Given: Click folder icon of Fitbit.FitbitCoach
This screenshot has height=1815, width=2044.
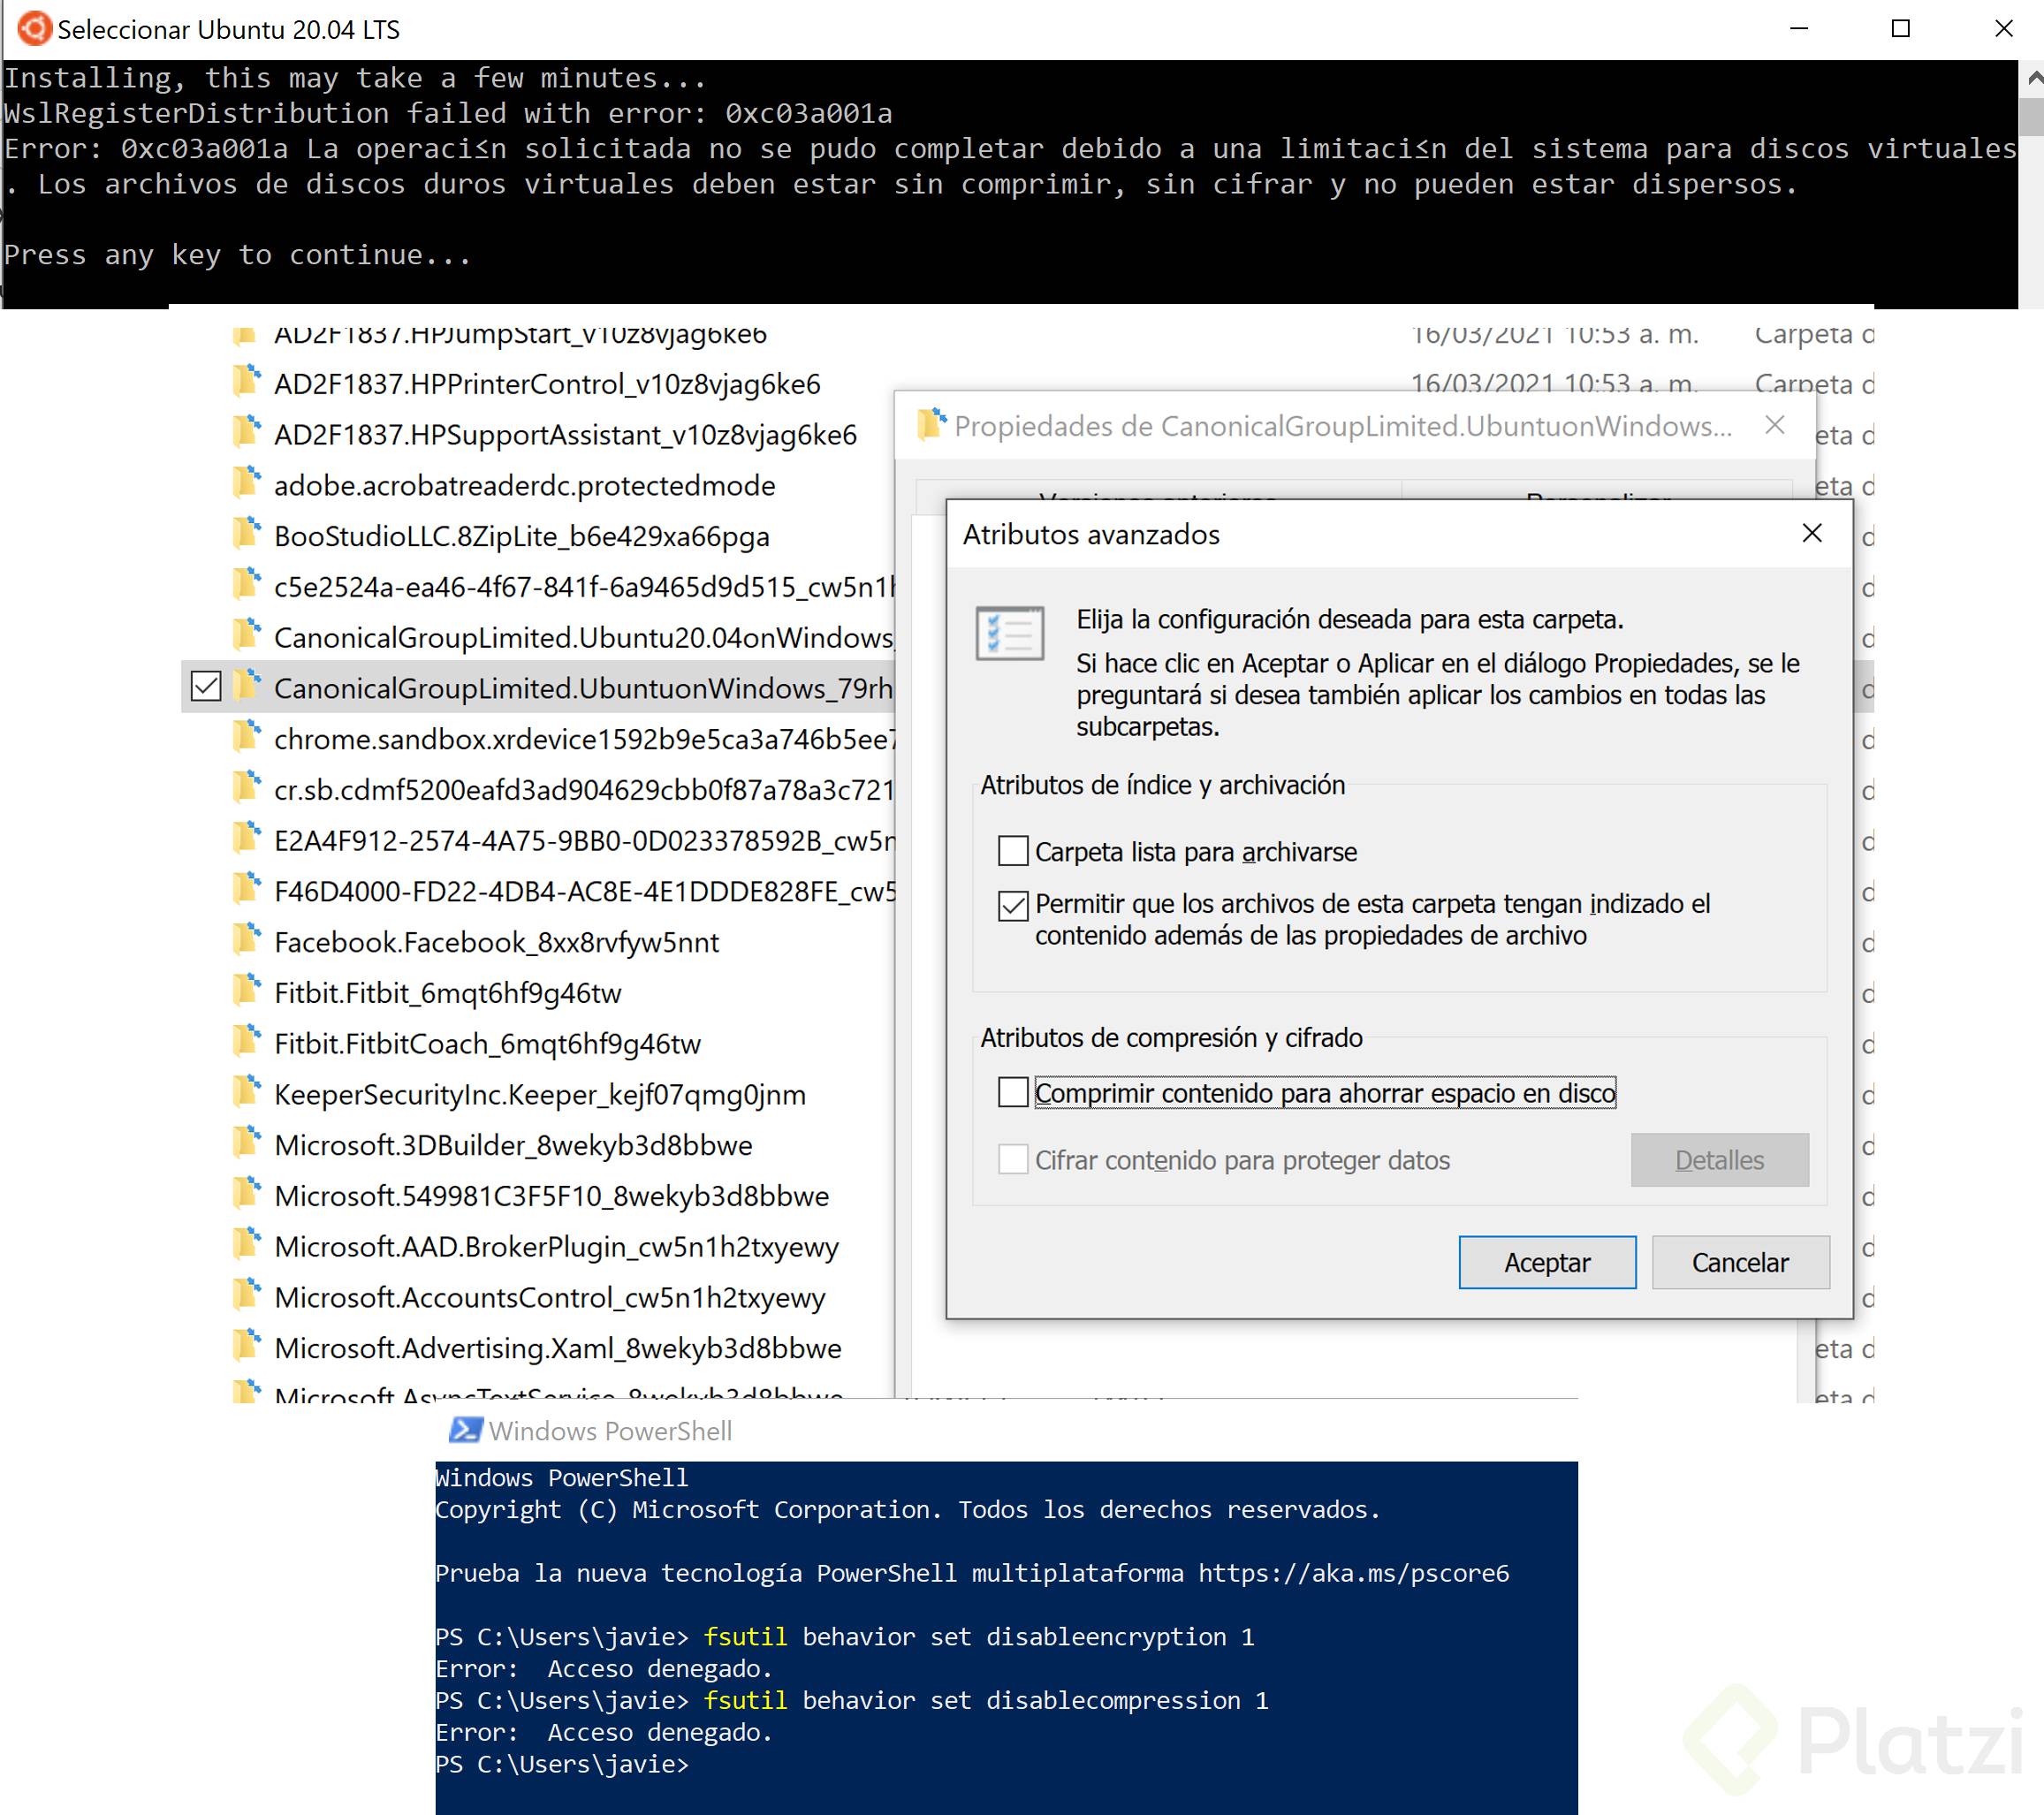Looking at the screenshot, I should click(246, 1042).
